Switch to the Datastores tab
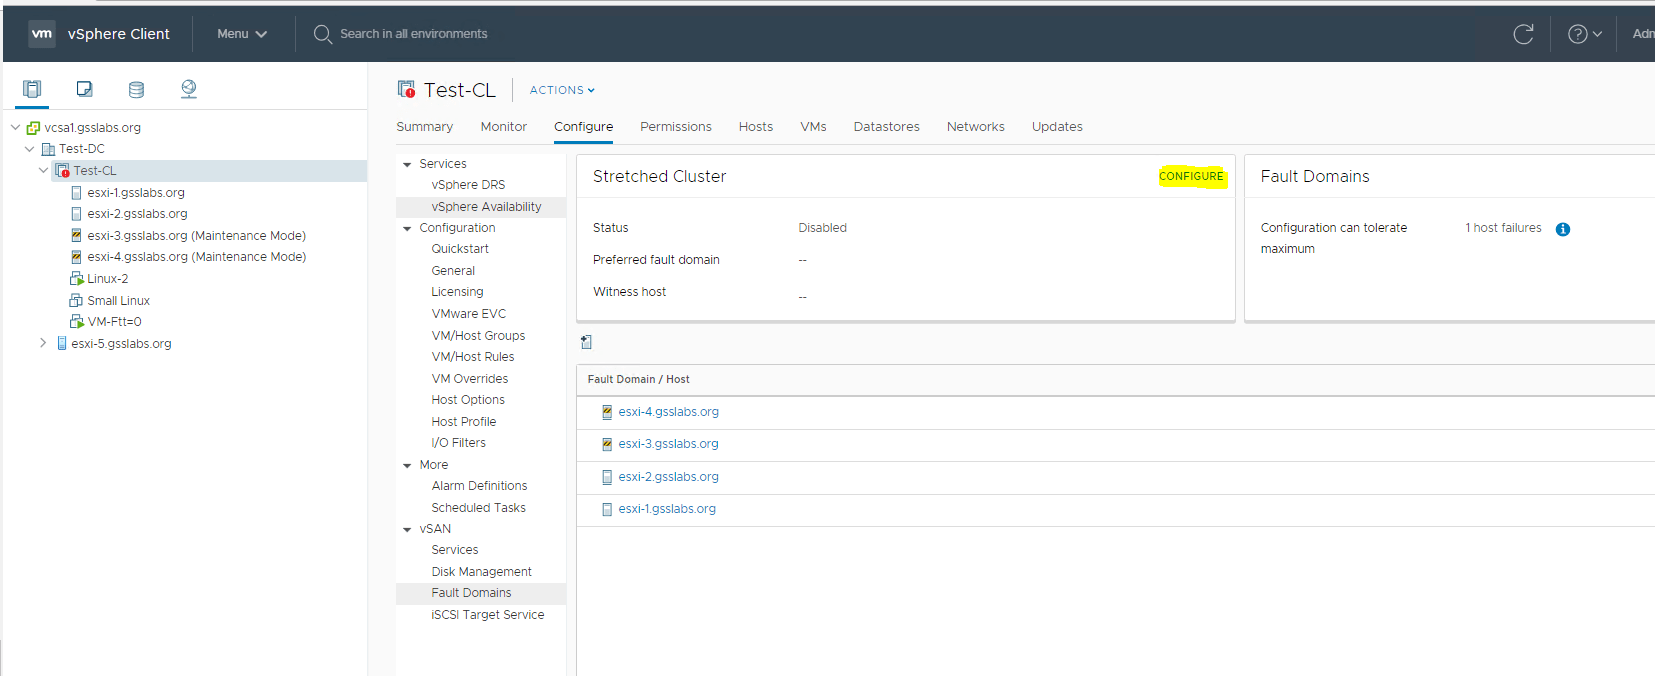 [886, 127]
